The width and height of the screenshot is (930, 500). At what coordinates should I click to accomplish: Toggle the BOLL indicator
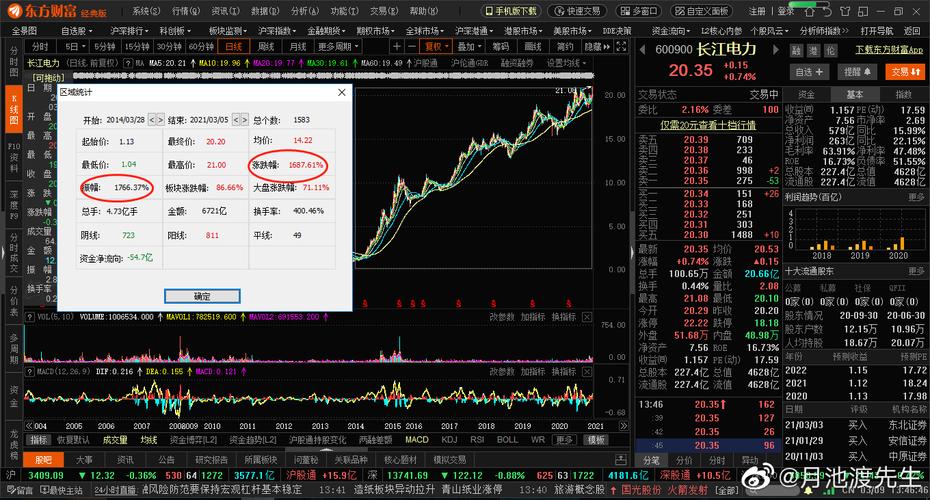coord(507,440)
